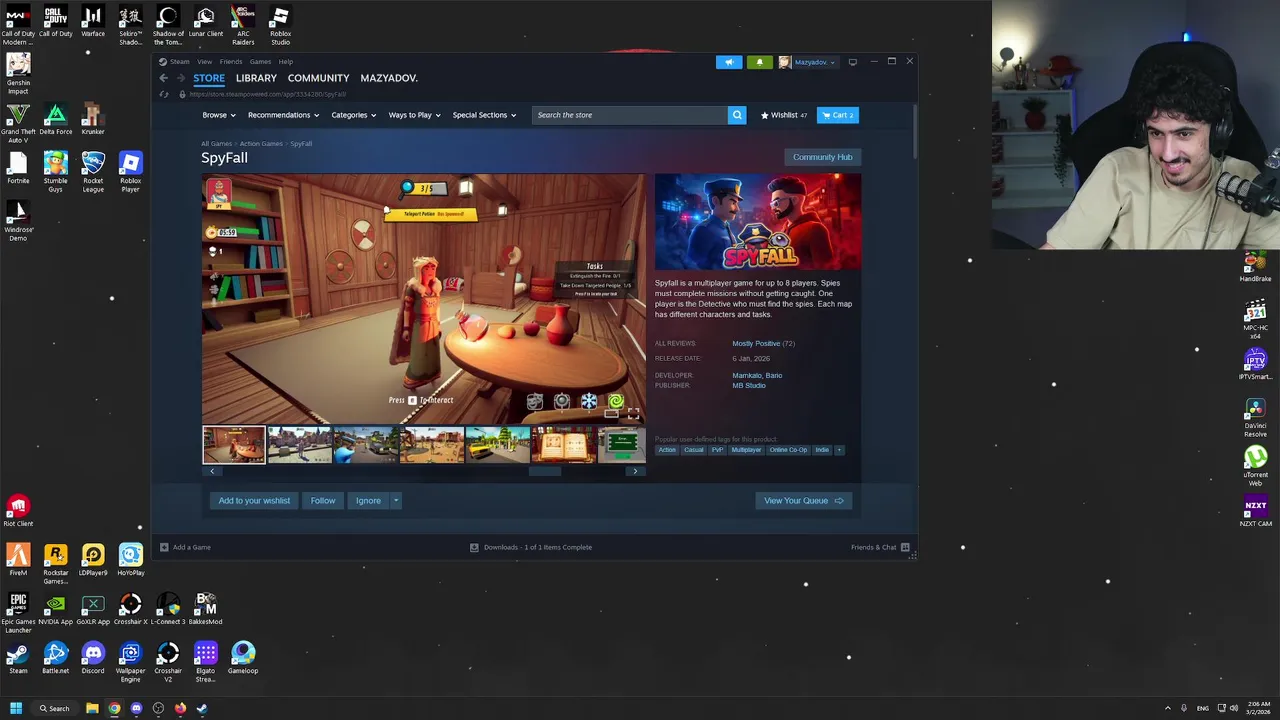The width and height of the screenshot is (1280, 720).
Task: Select the Multiplayer tag
Action: [x=746, y=450]
